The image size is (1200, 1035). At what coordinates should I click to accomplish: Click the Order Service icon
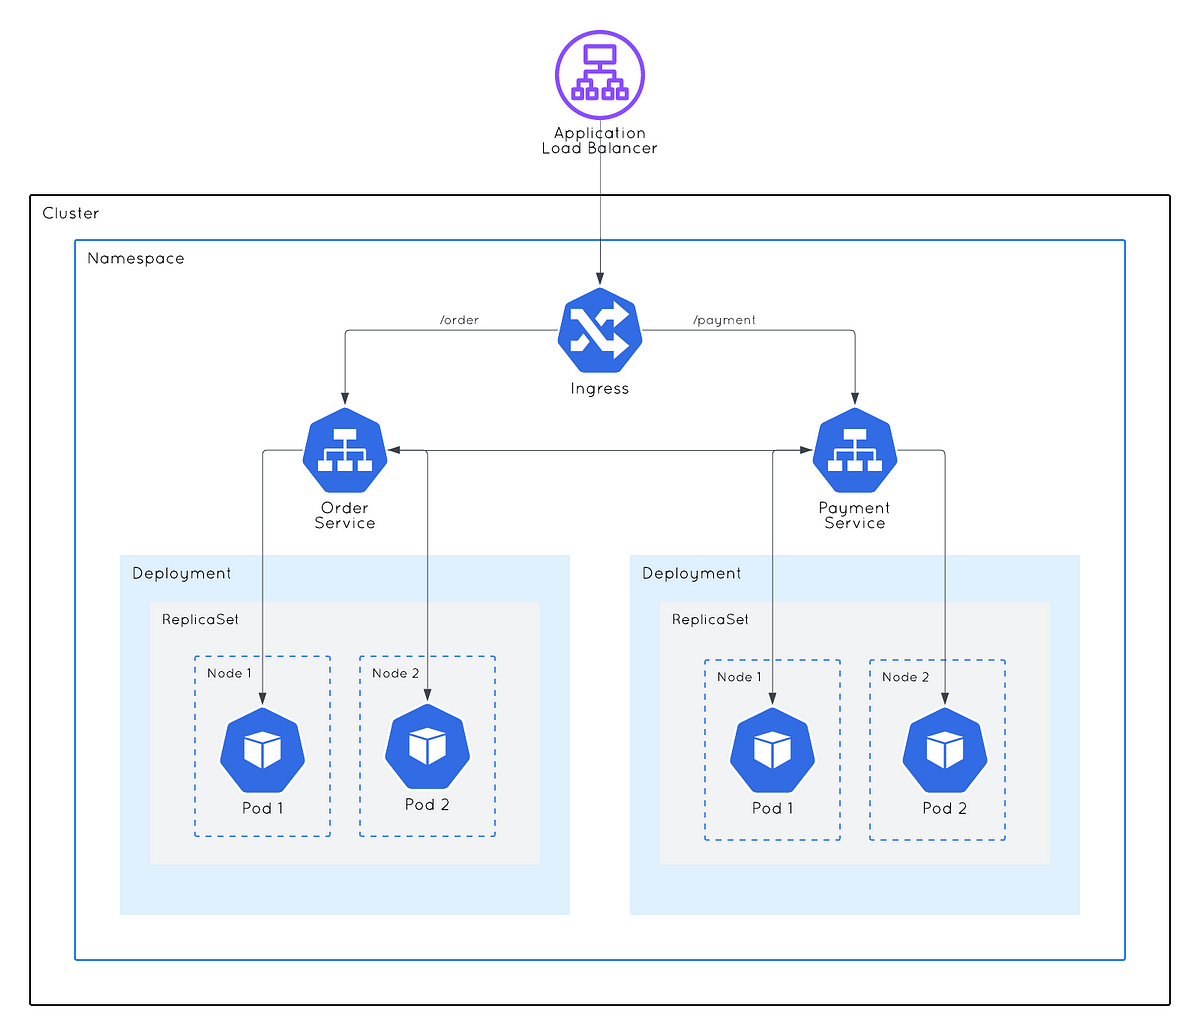[345, 451]
